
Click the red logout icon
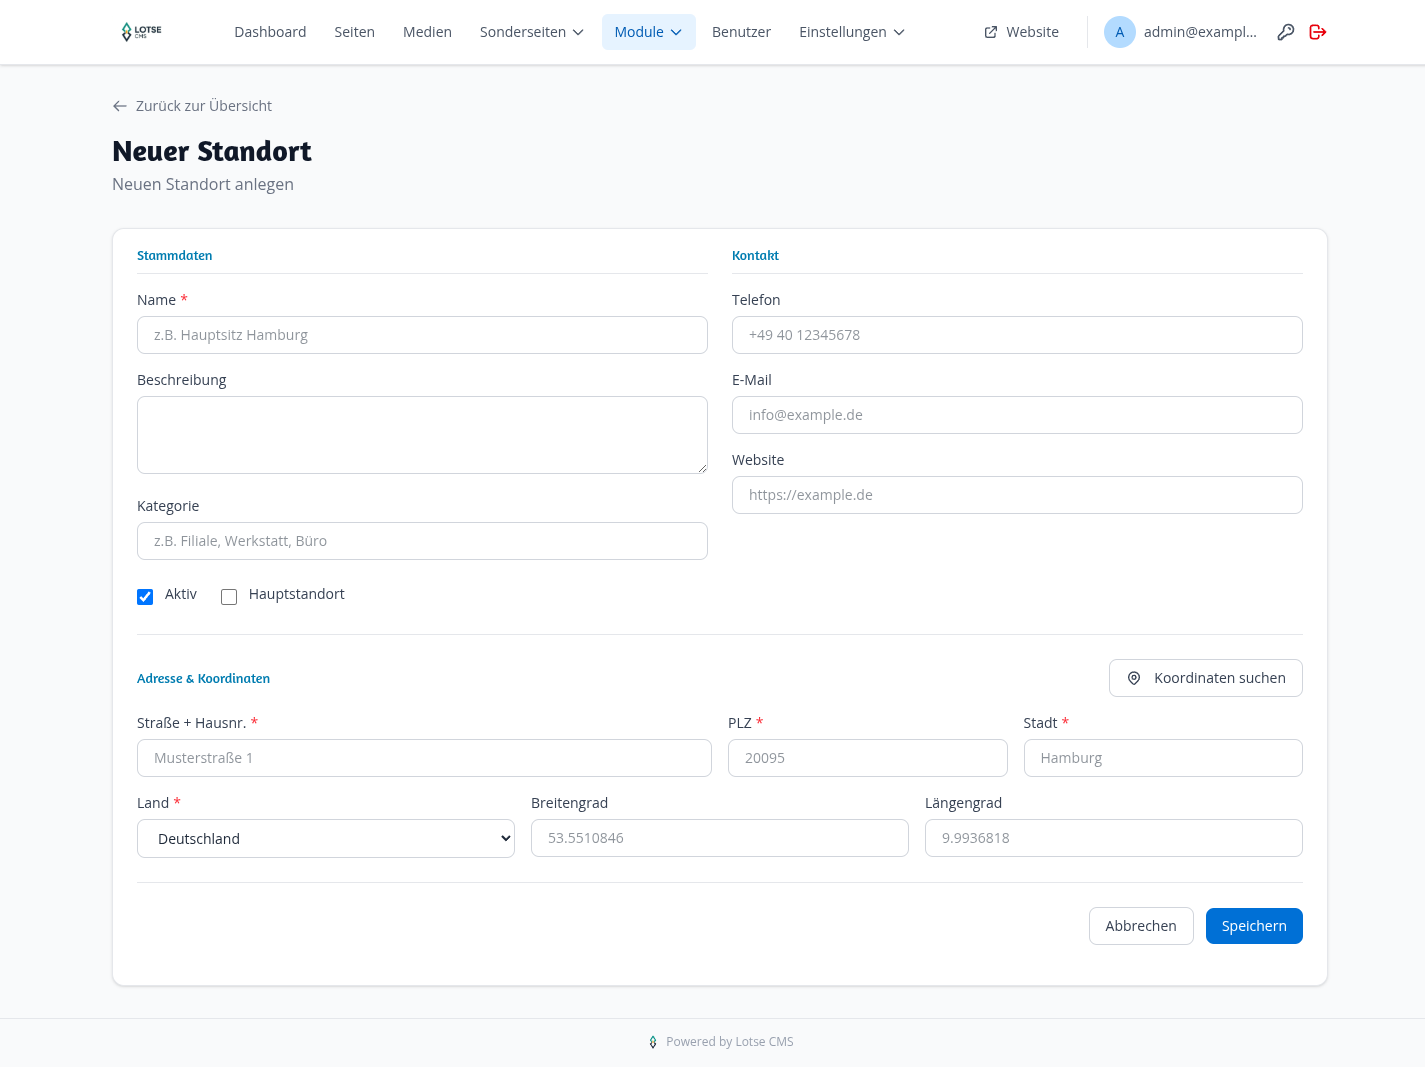click(1318, 32)
